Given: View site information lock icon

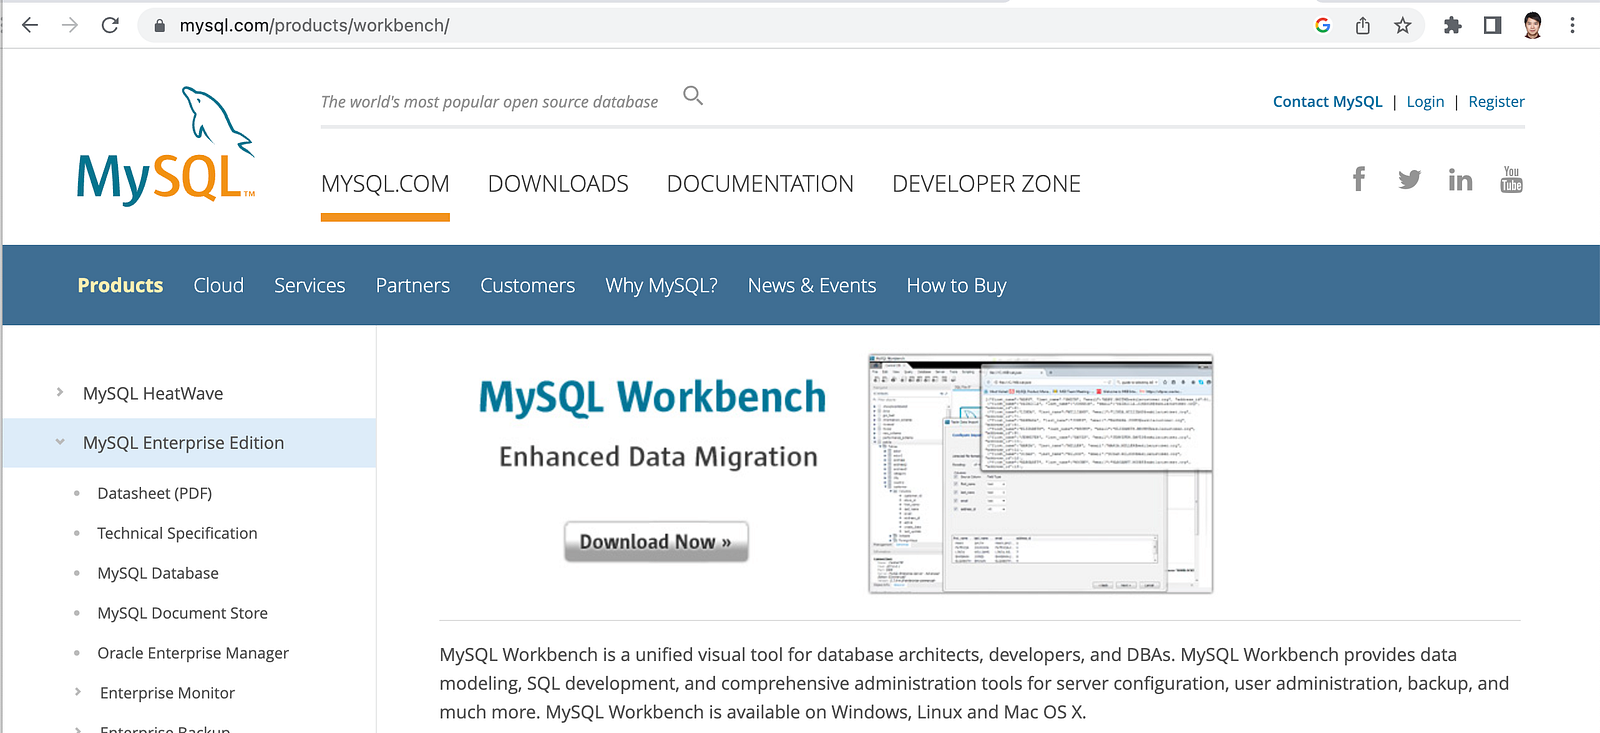Looking at the screenshot, I should click(159, 26).
